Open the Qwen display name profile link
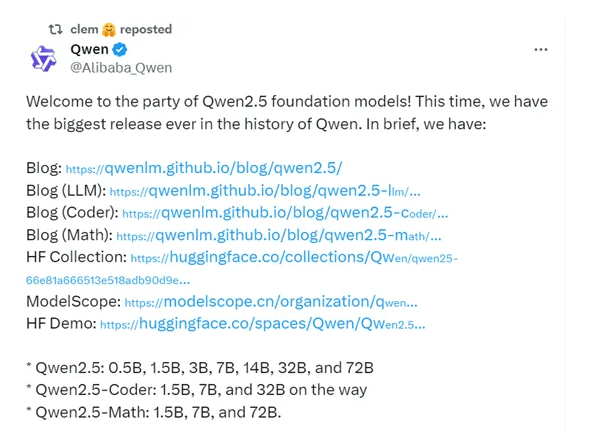Screen dimensions: 598x436 (x=89, y=49)
